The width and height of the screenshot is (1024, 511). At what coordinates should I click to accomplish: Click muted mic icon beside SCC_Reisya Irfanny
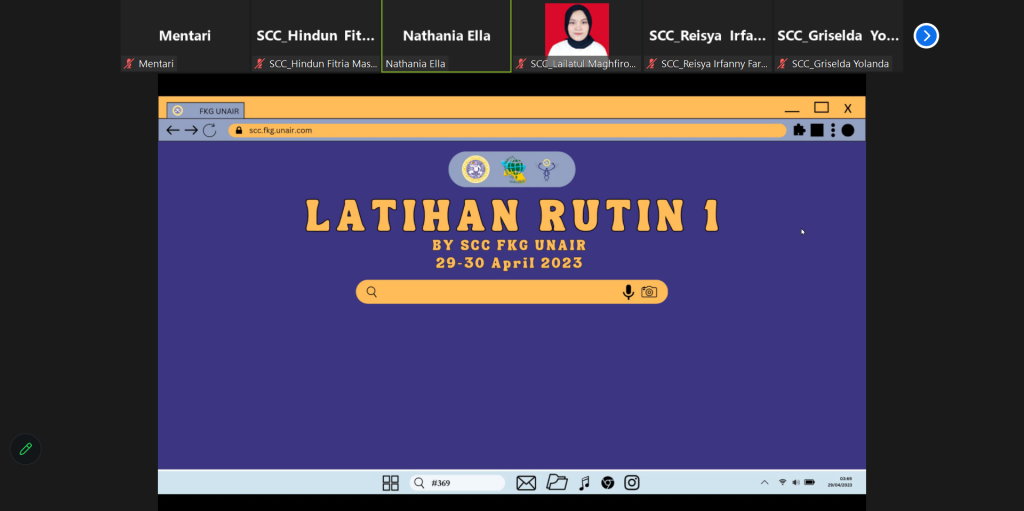coord(652,64)
